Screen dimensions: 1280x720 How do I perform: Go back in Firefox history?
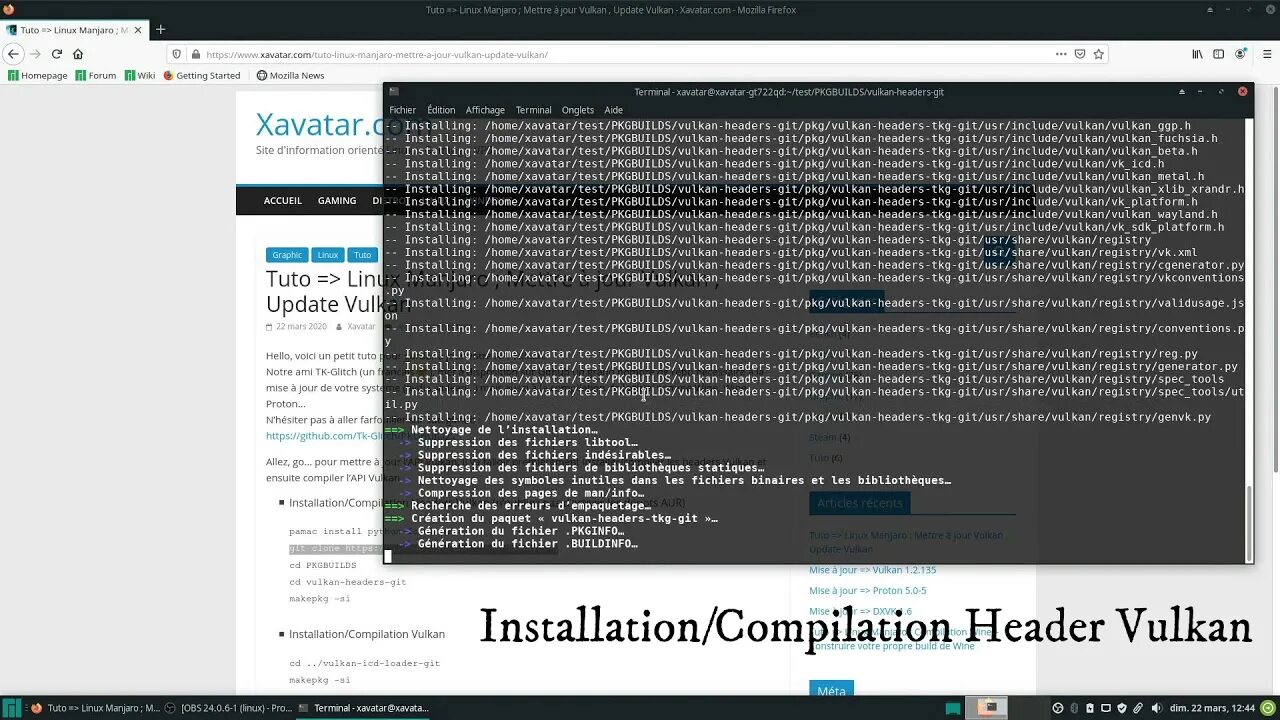13,54
